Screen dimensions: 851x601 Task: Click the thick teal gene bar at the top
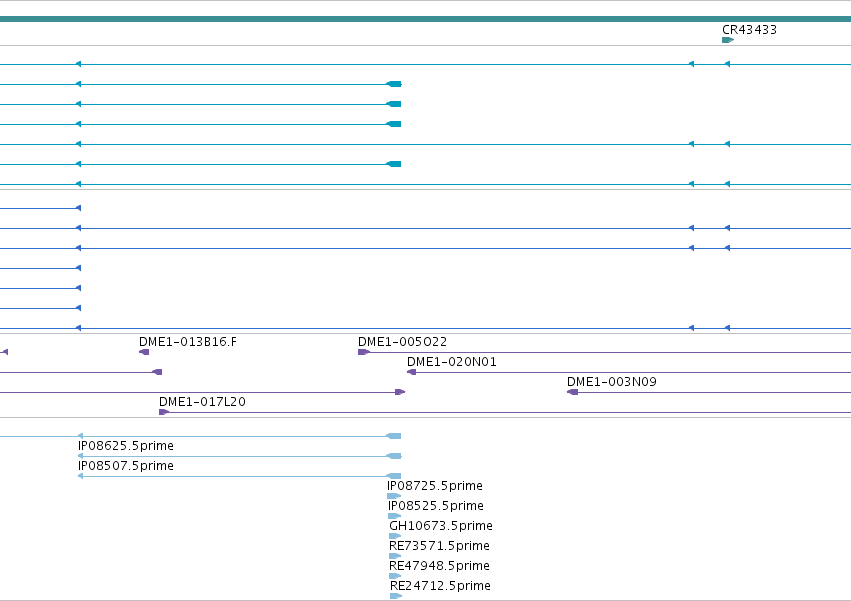[x=426, y=19]
